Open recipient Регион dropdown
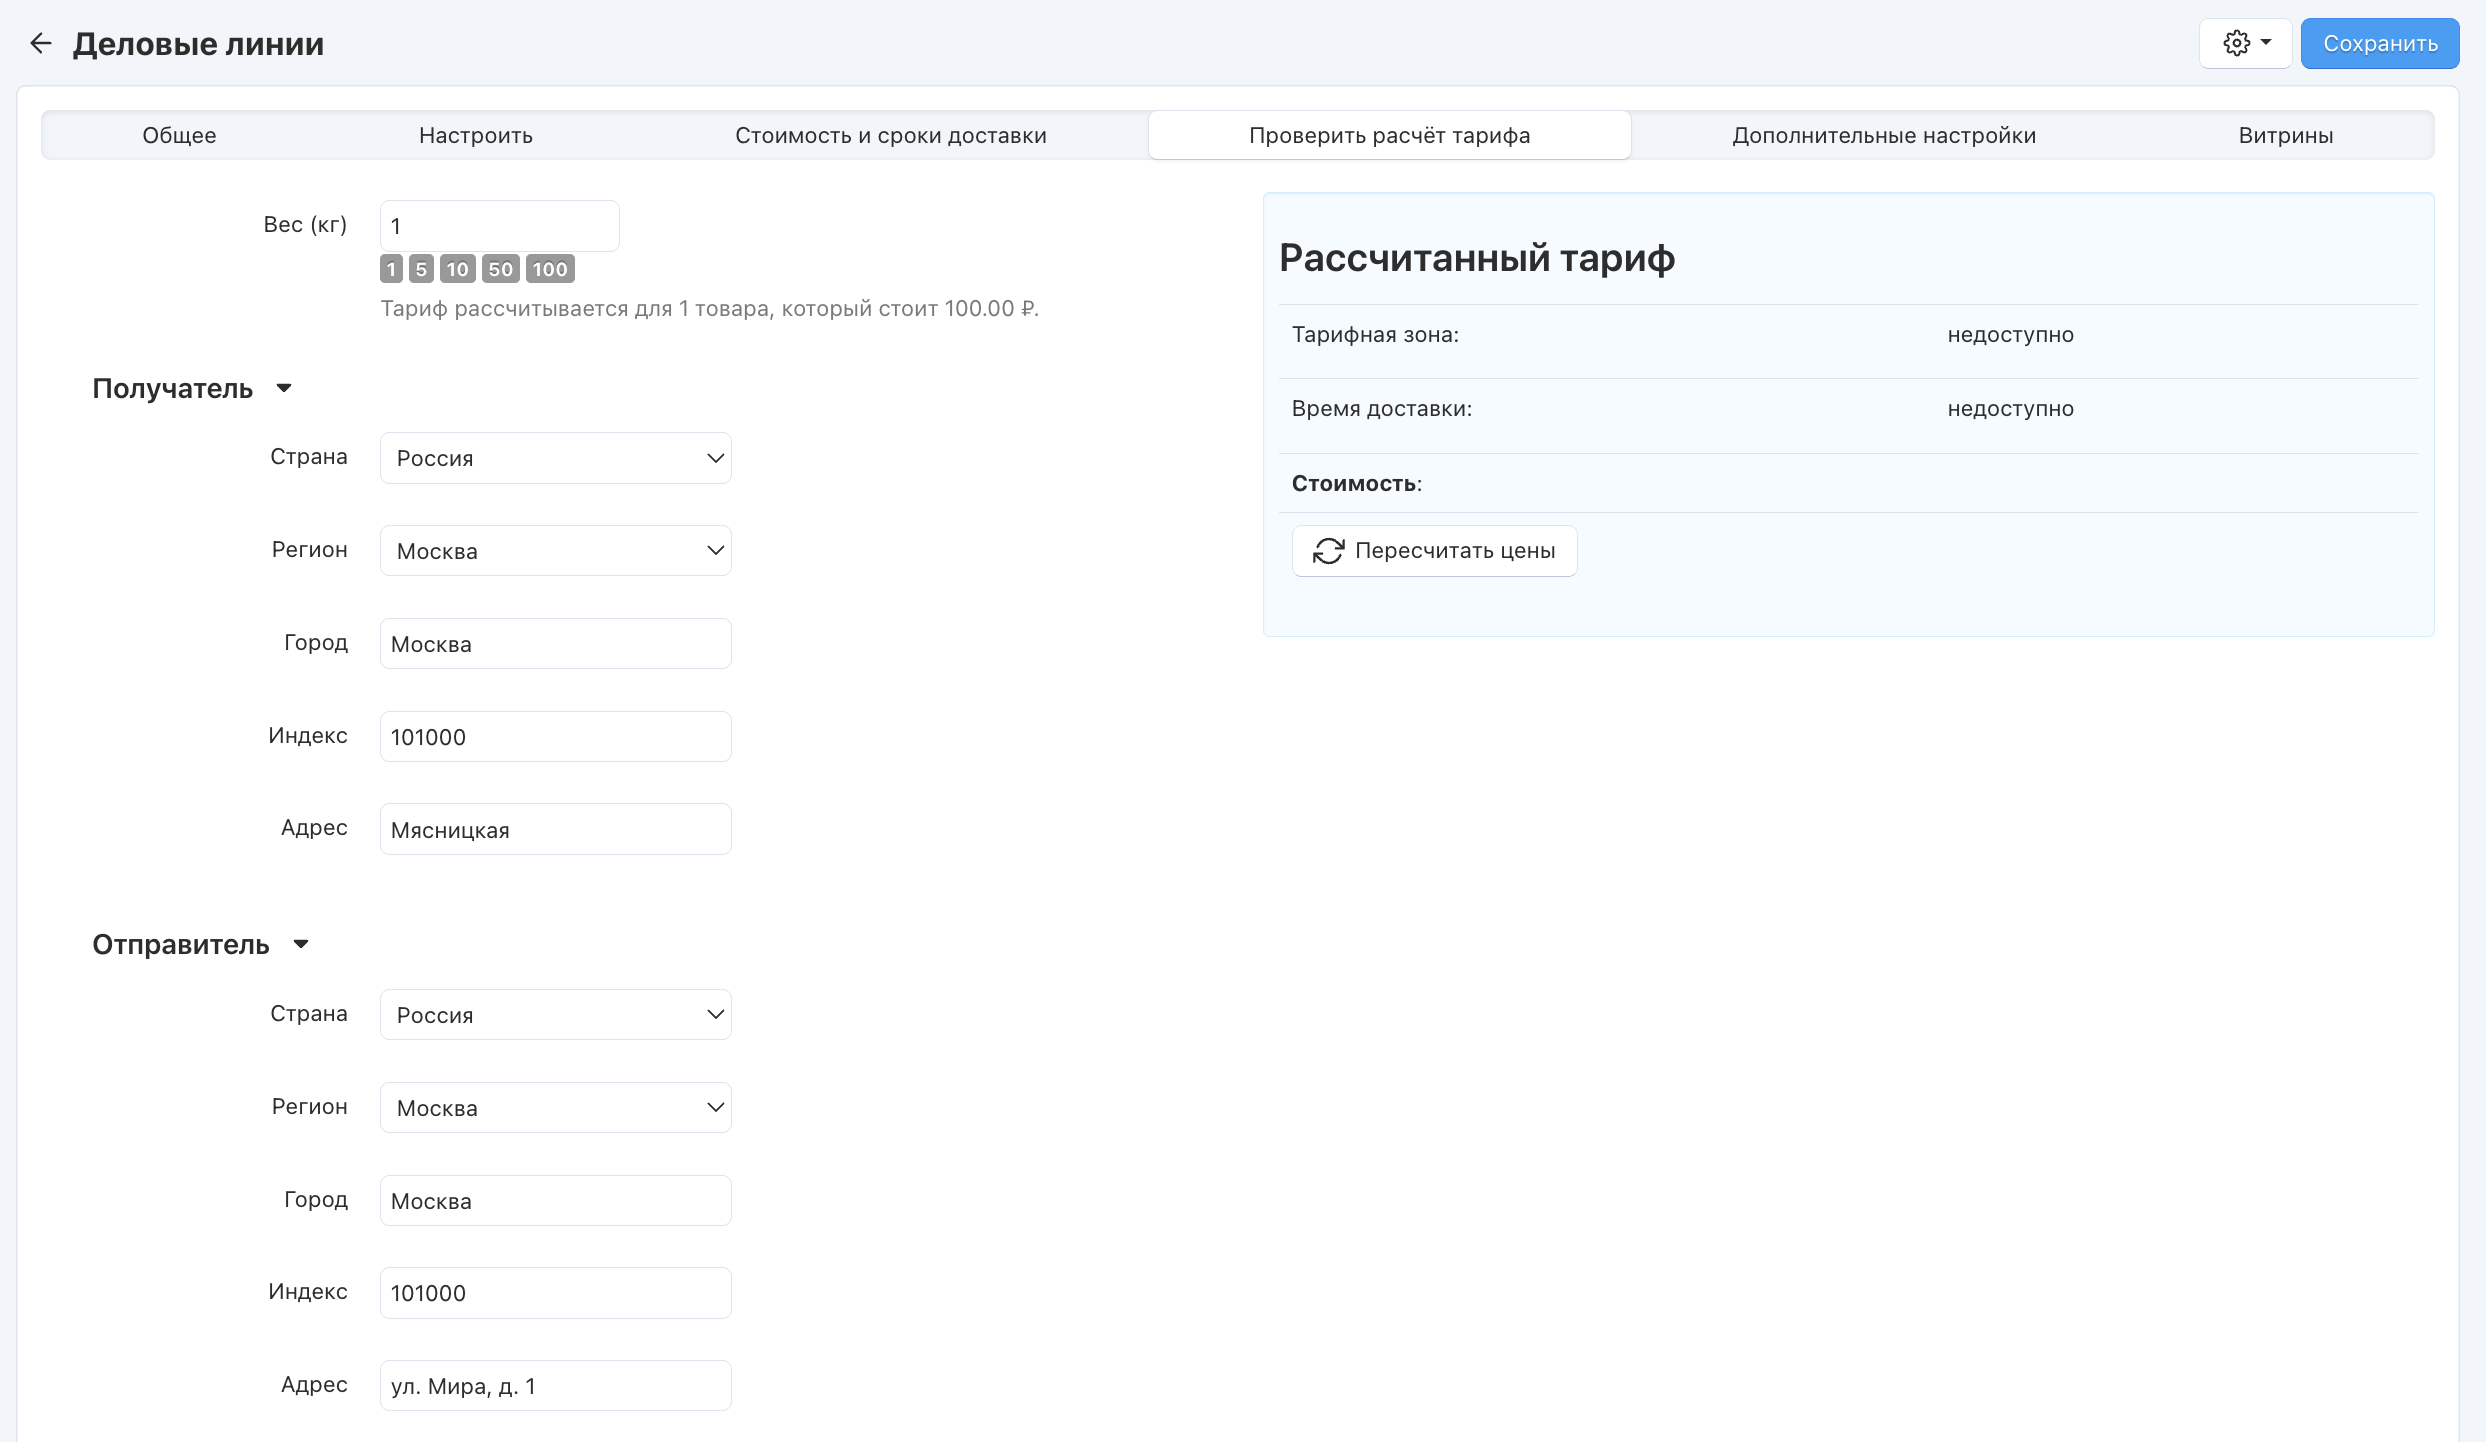Viewport: 2486px width, 1442px height. 555,551
